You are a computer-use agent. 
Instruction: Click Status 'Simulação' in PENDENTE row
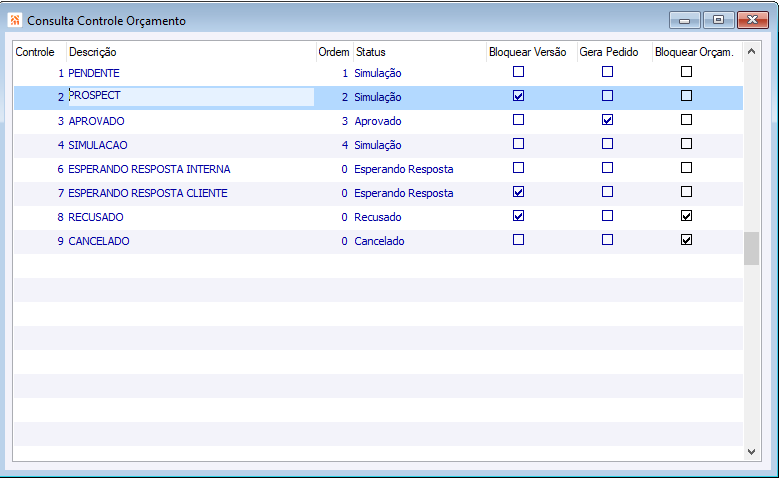click(378, 73)
